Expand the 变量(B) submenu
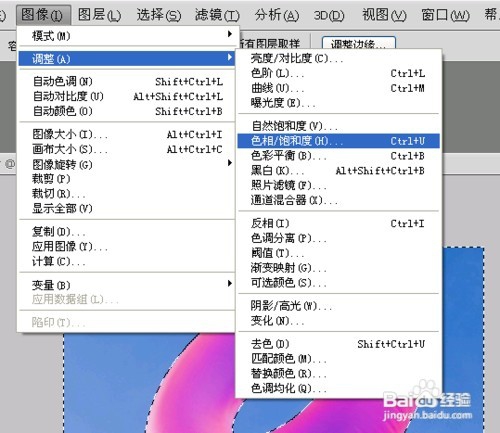 pyautogui.click(x=127, y=285)
